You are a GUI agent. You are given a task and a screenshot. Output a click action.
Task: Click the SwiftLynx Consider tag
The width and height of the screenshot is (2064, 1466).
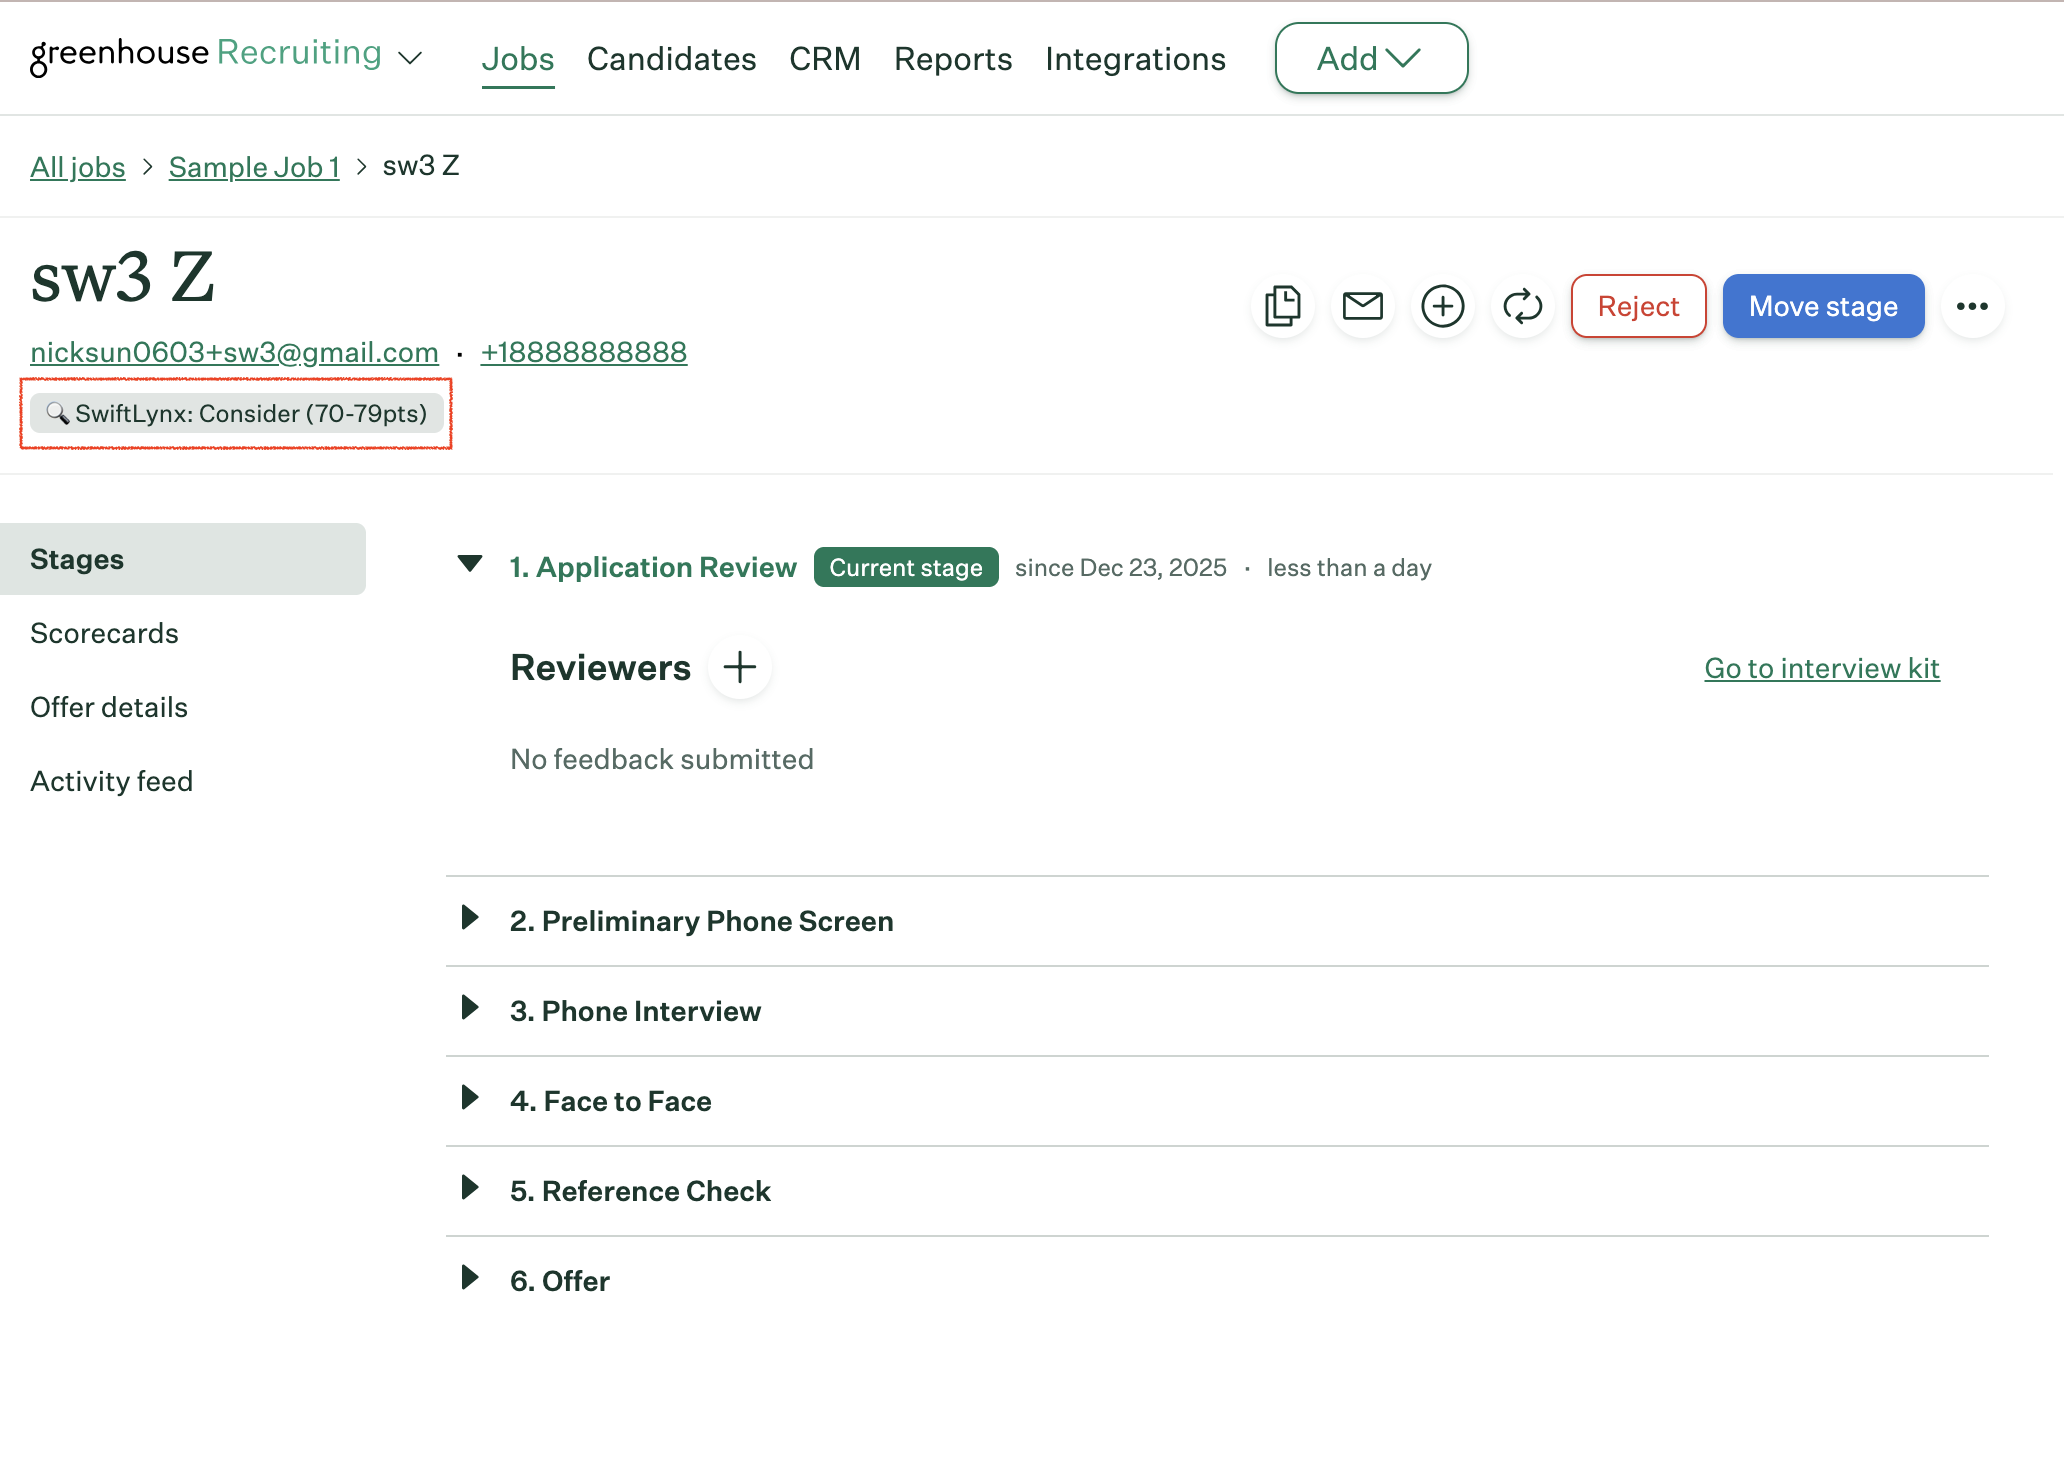pos(237,413)
